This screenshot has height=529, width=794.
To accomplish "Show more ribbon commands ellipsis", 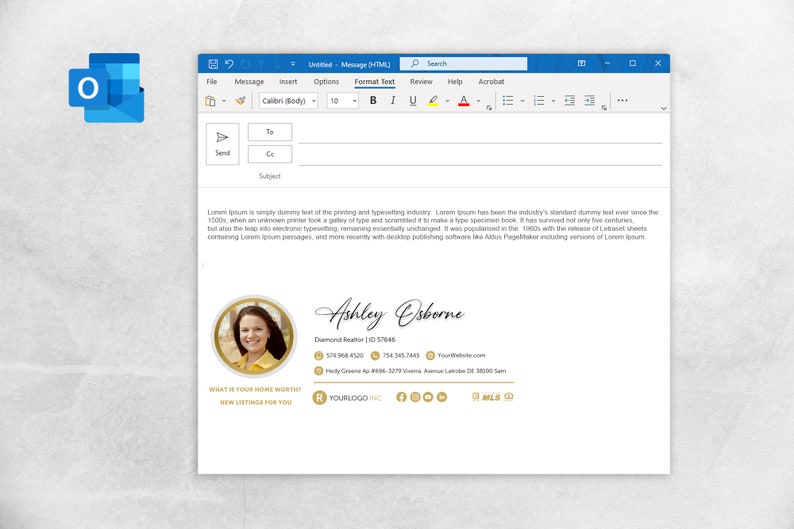I will 622,100.
